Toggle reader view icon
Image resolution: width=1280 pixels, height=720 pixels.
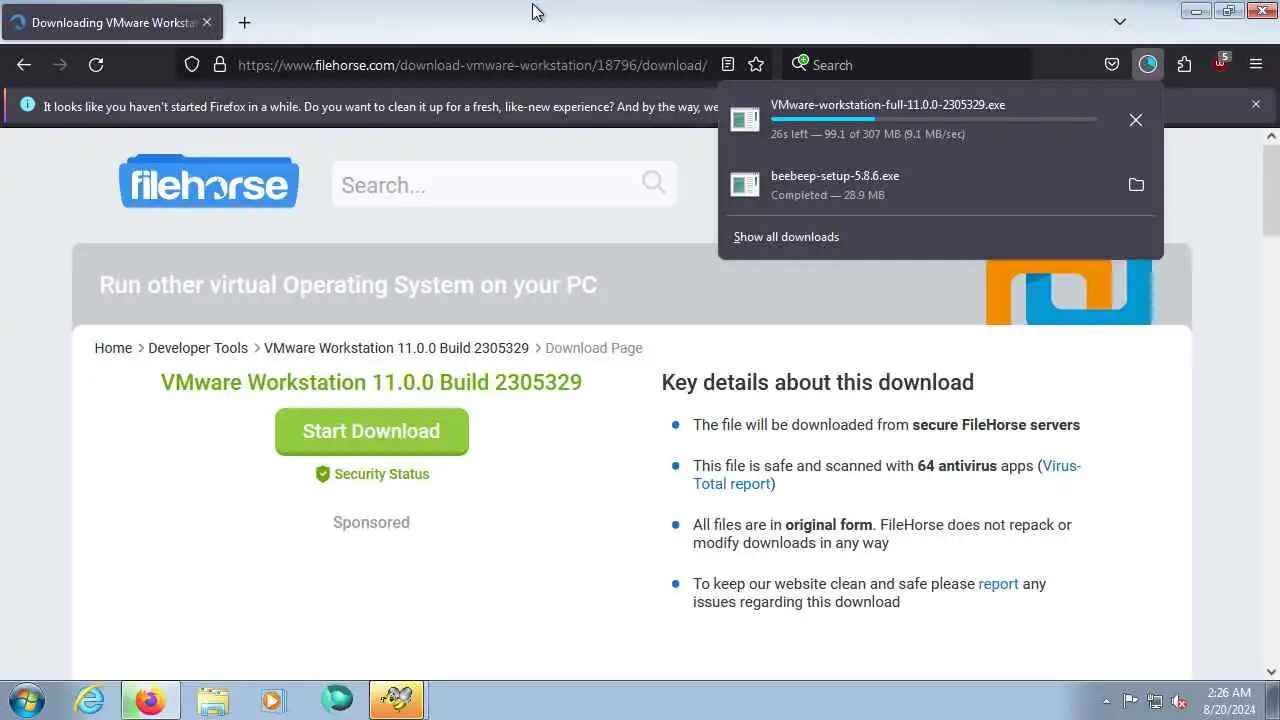click(x=728, y=64)
